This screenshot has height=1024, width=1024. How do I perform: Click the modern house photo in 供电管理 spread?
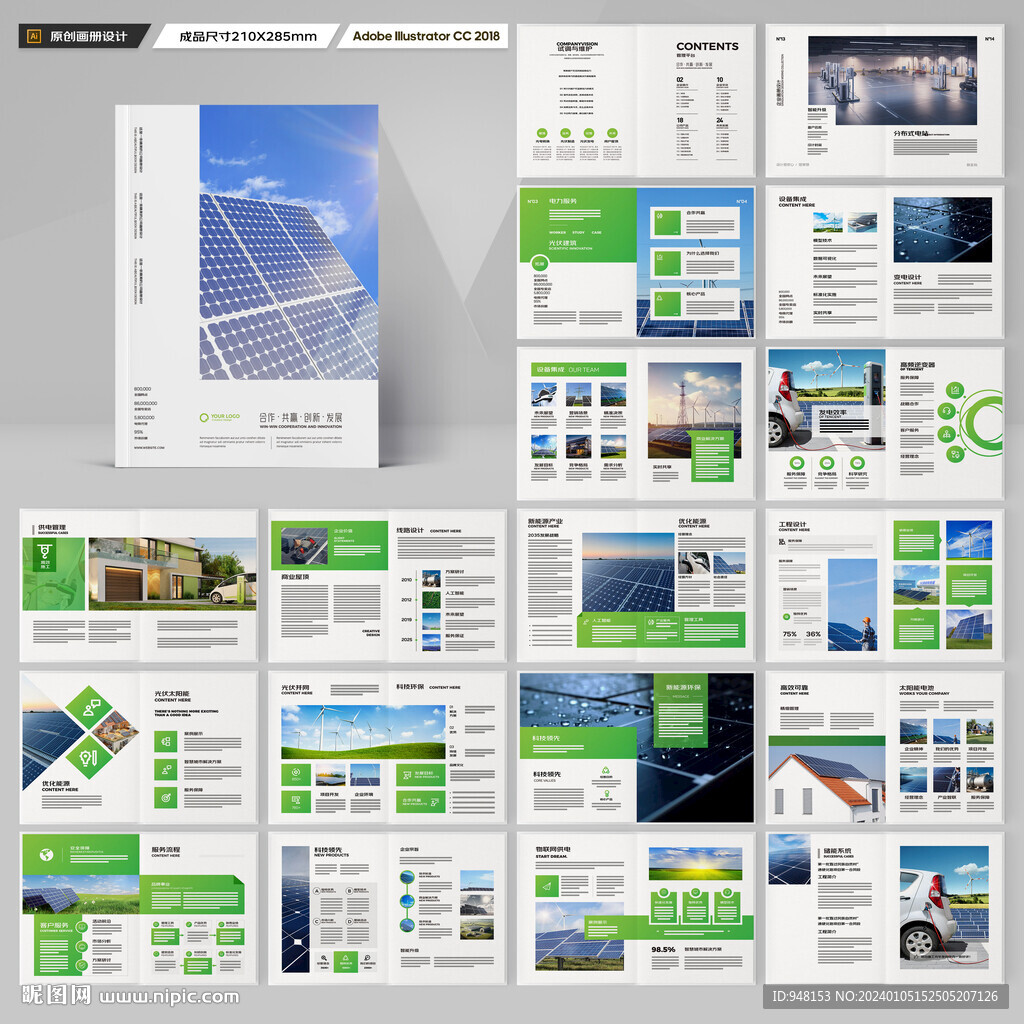pos(172,574)
